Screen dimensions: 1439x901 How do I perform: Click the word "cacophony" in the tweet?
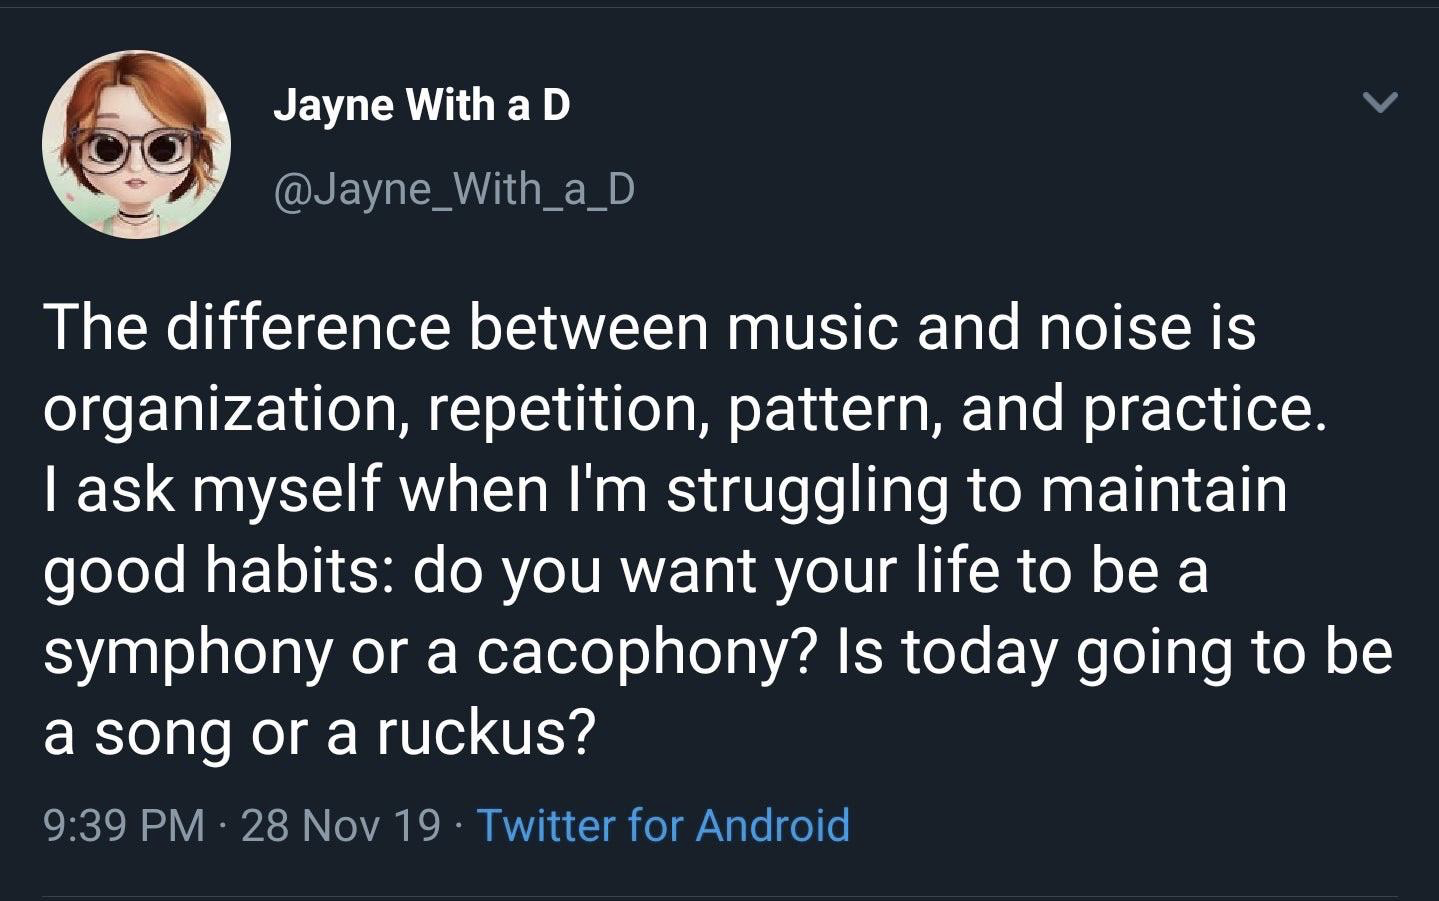[632, 653]
